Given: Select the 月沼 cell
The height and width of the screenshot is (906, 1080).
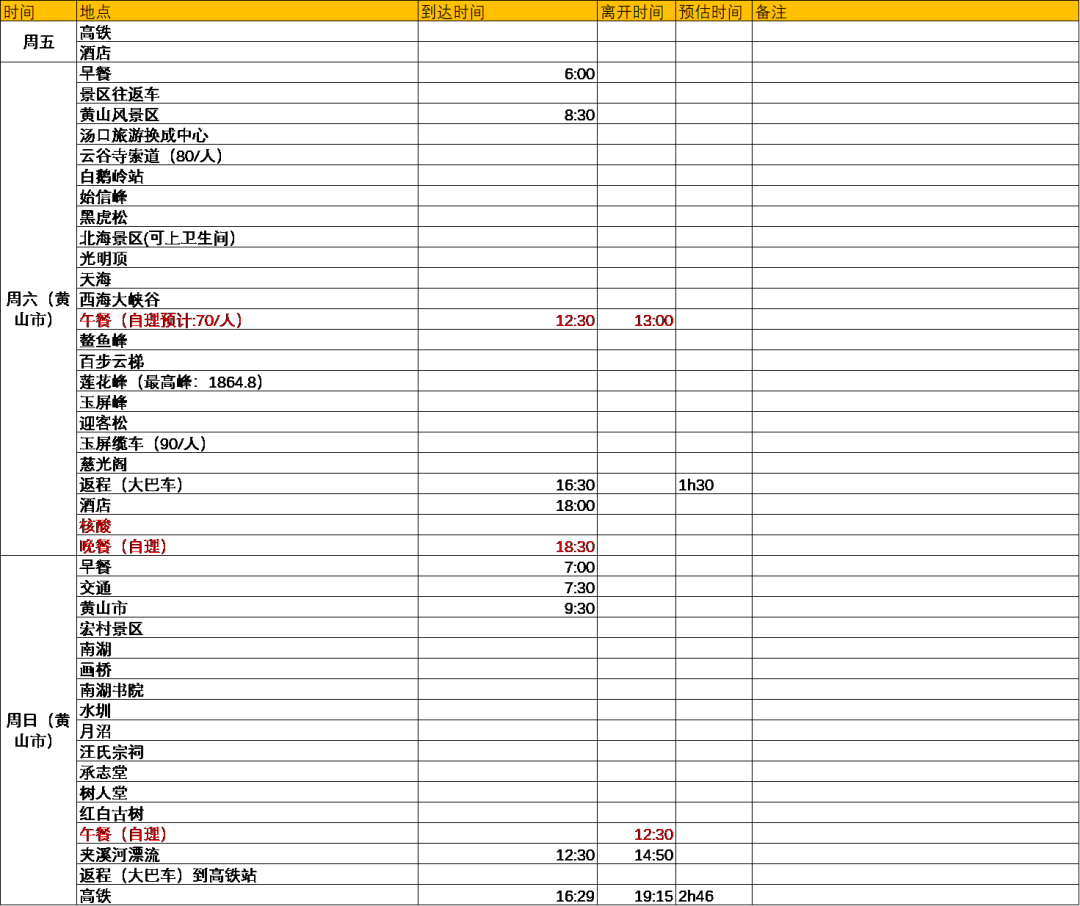Looking at the screenshot, I should pos(247,731).
